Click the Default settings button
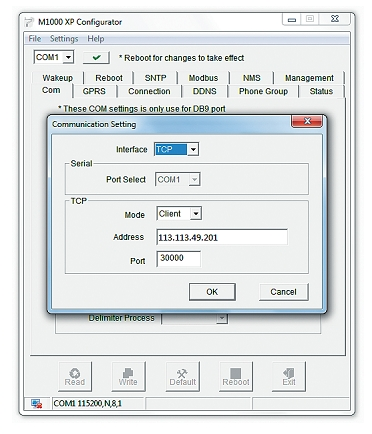372x434 pixels. [x=183, y=377]
